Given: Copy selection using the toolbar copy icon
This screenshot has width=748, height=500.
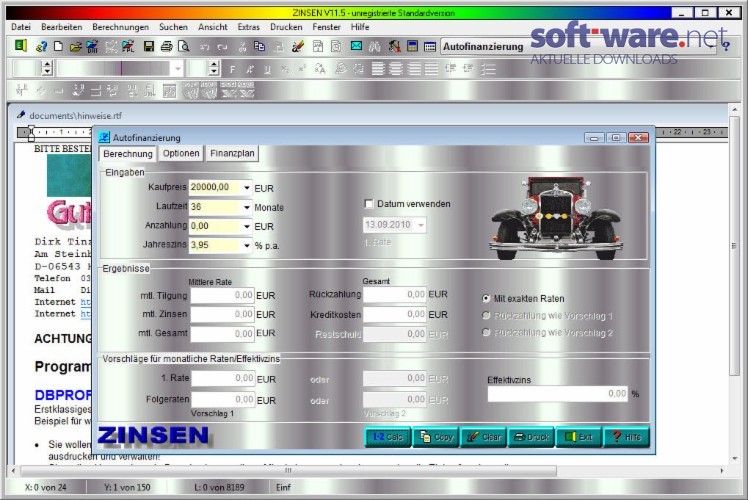Looking at the screenshot, I should [x=260, y=46].
